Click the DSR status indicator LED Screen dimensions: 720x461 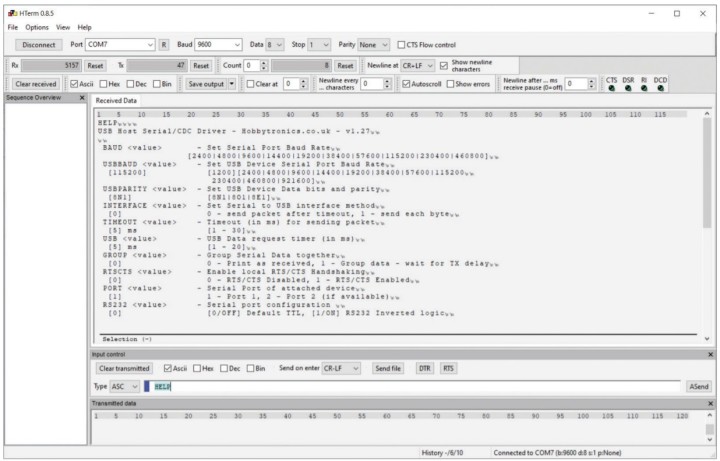pos(628,88)
